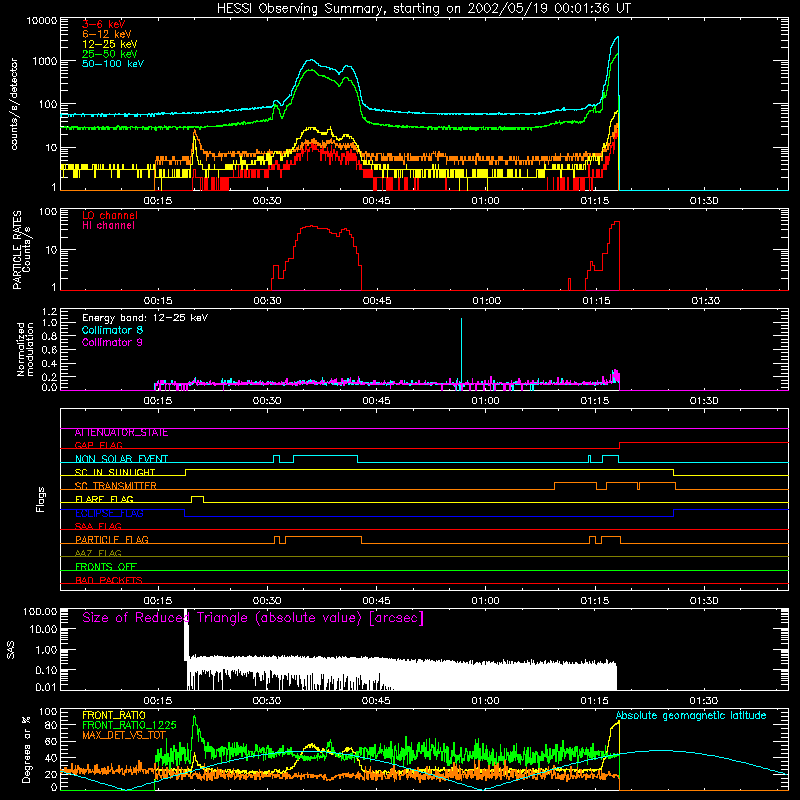800x800 pixels.
Task: Select the 25-50 keV legend label
Action: 110,54
